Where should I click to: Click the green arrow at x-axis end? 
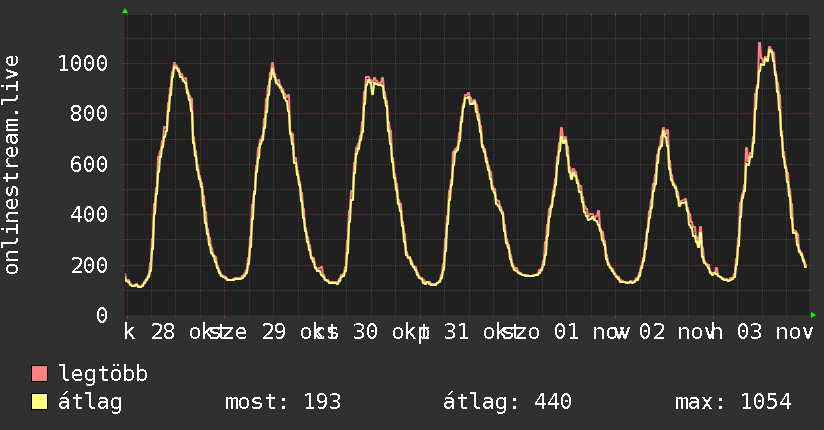[813, 315]
